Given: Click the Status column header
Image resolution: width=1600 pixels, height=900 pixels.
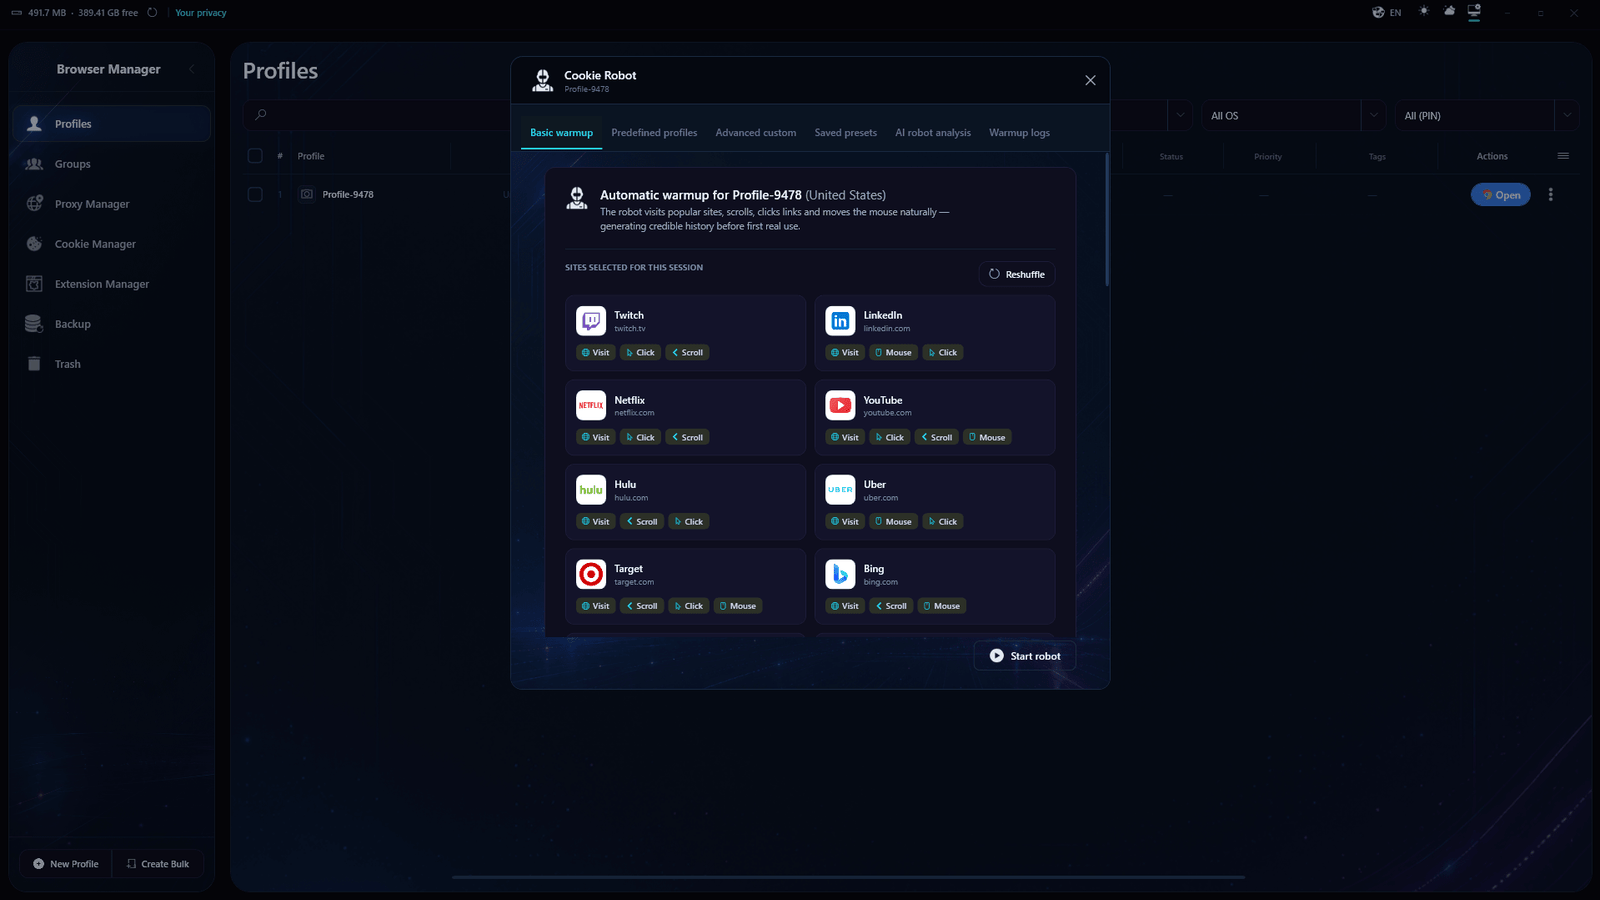Looking at the screenshot, I should (1171, 157).
